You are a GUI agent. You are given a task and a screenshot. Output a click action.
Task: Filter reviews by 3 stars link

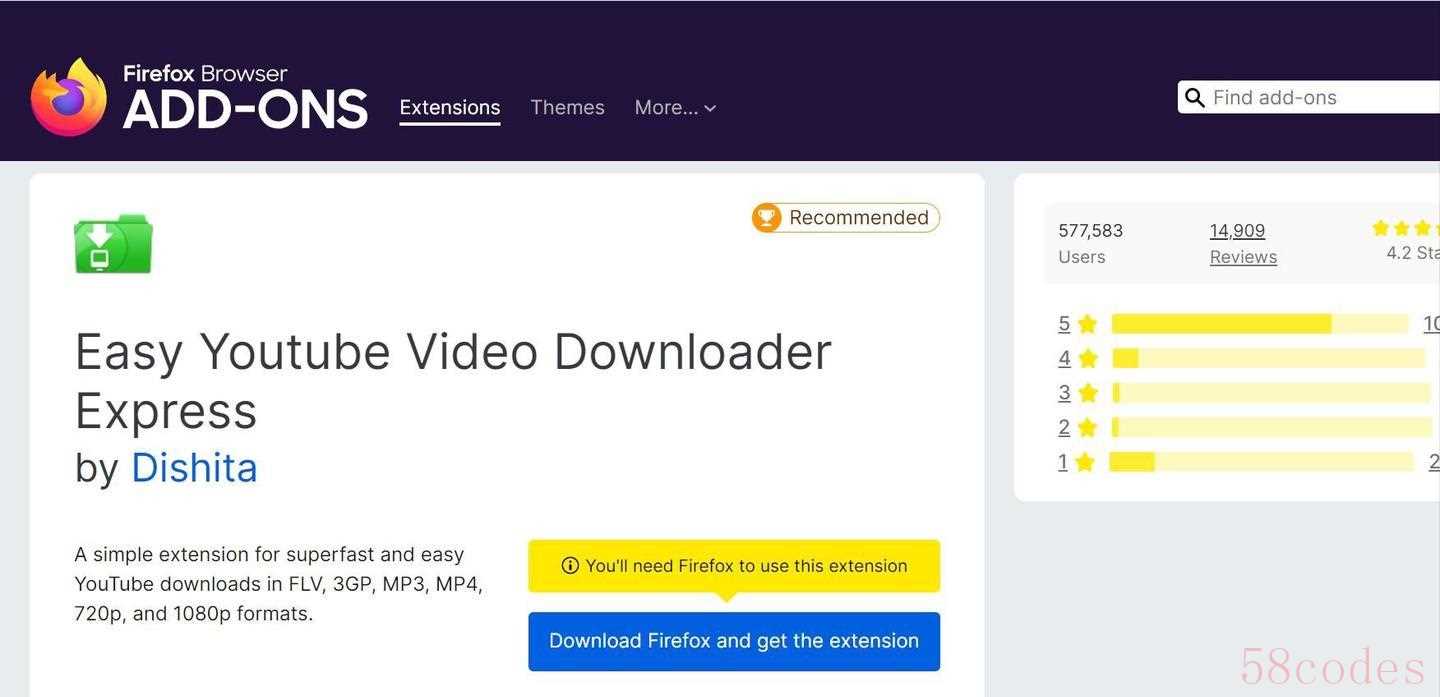(x=1064, y=393)
